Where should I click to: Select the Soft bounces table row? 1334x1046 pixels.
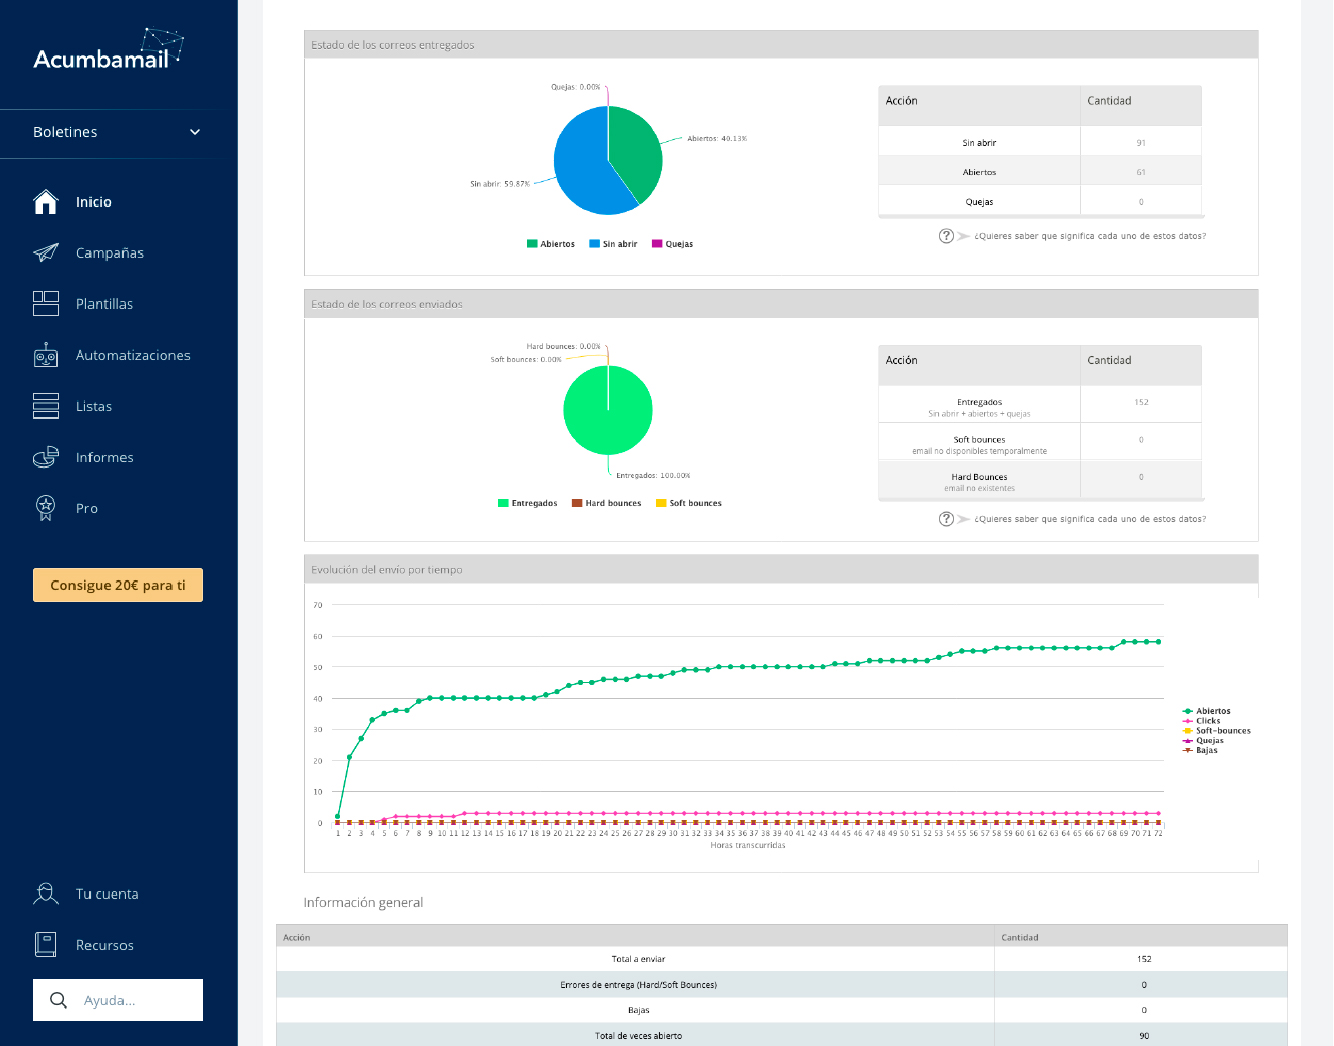click(x=1040, y=444)
